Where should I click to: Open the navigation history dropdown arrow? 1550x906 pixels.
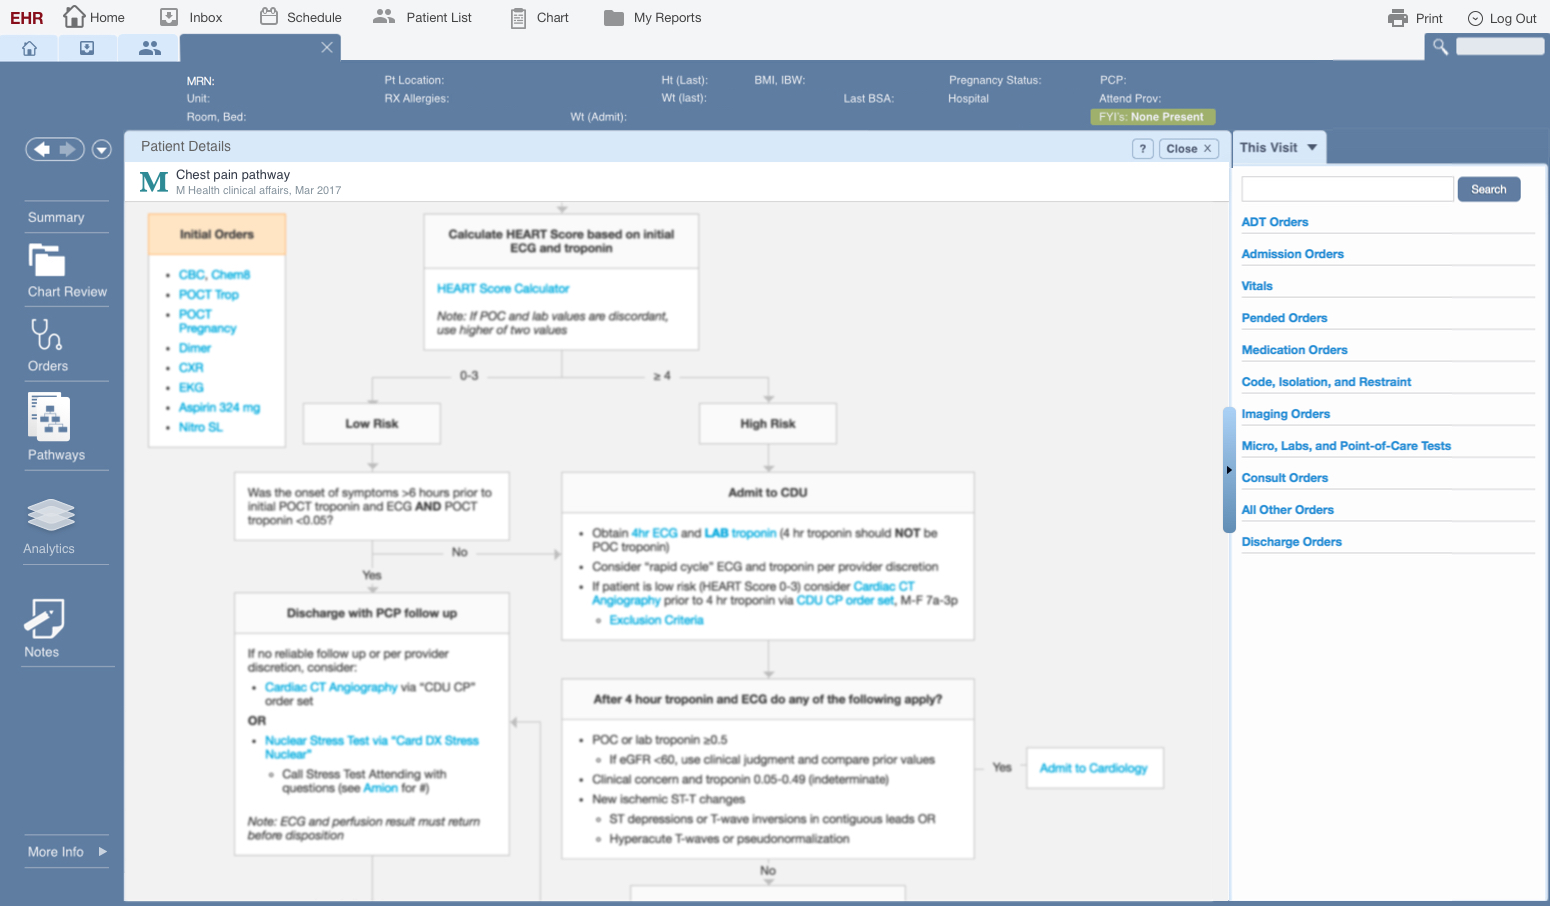[x=101, y=149]
